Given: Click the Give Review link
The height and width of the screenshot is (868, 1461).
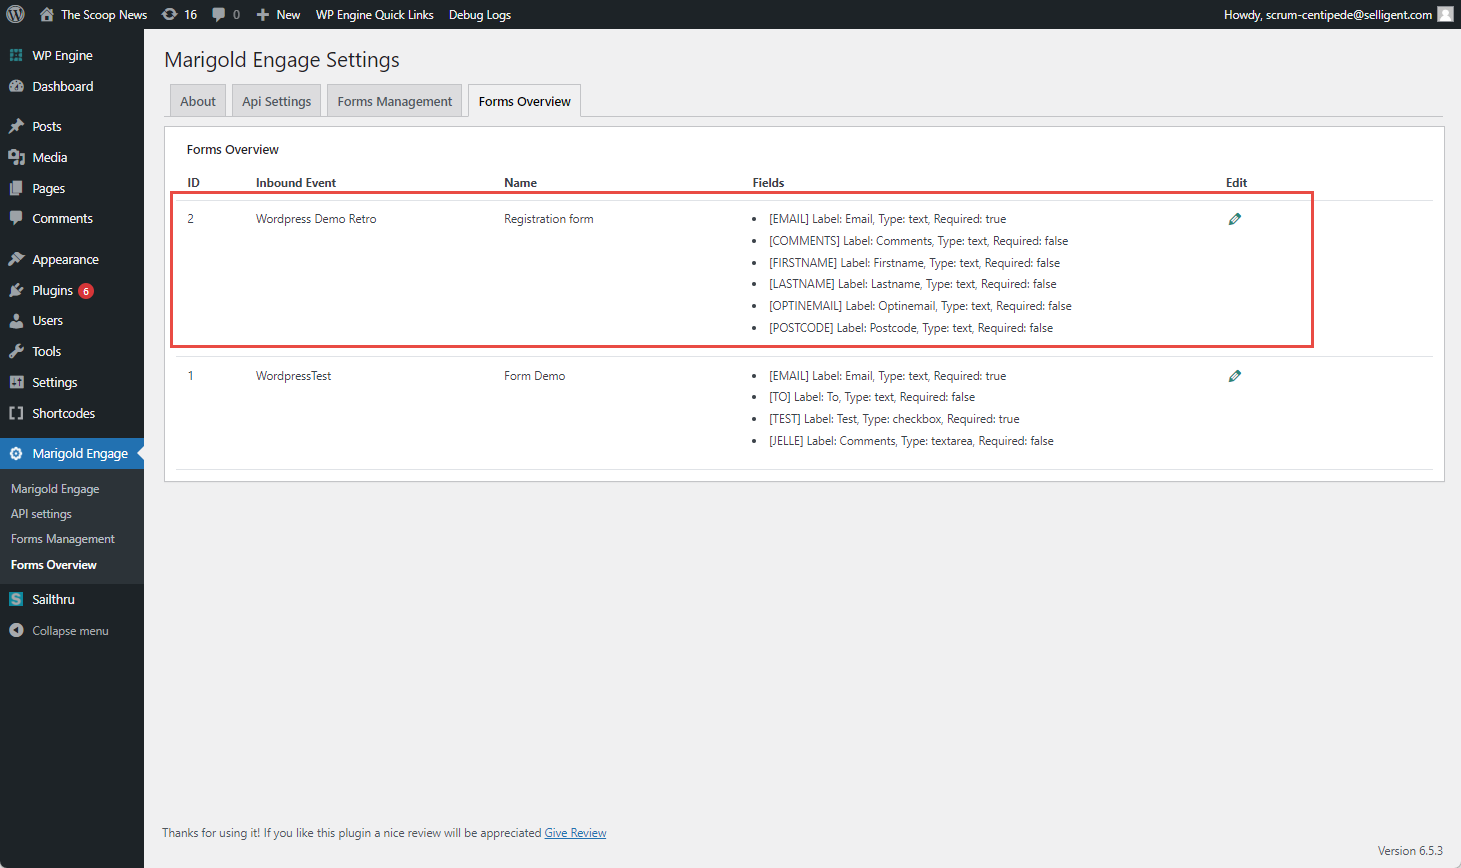Looking at the screenshot, I should click(x=575, y=833).
